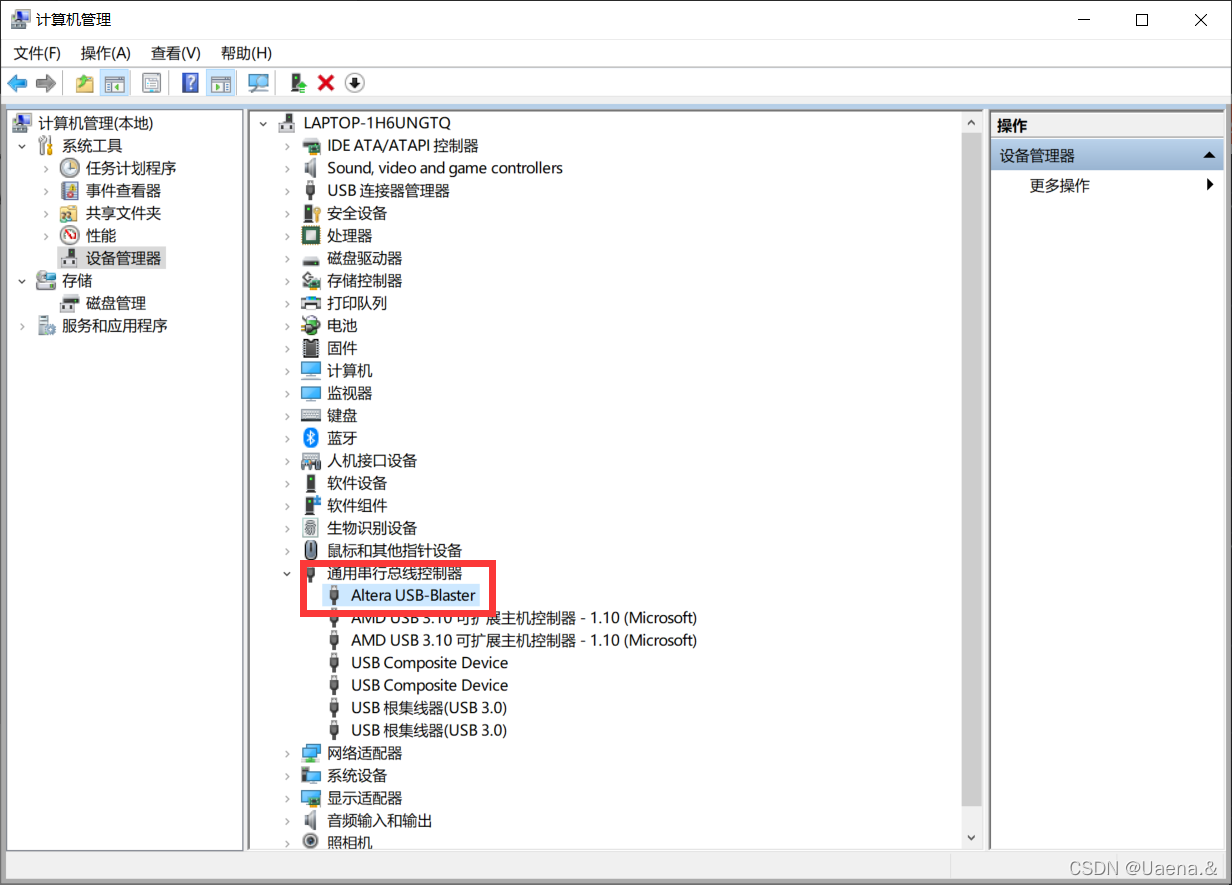The image size is (1232, 885).
Task: Collapse 设备管理器 header in actions pane
Action: (x=1209, y=155)
